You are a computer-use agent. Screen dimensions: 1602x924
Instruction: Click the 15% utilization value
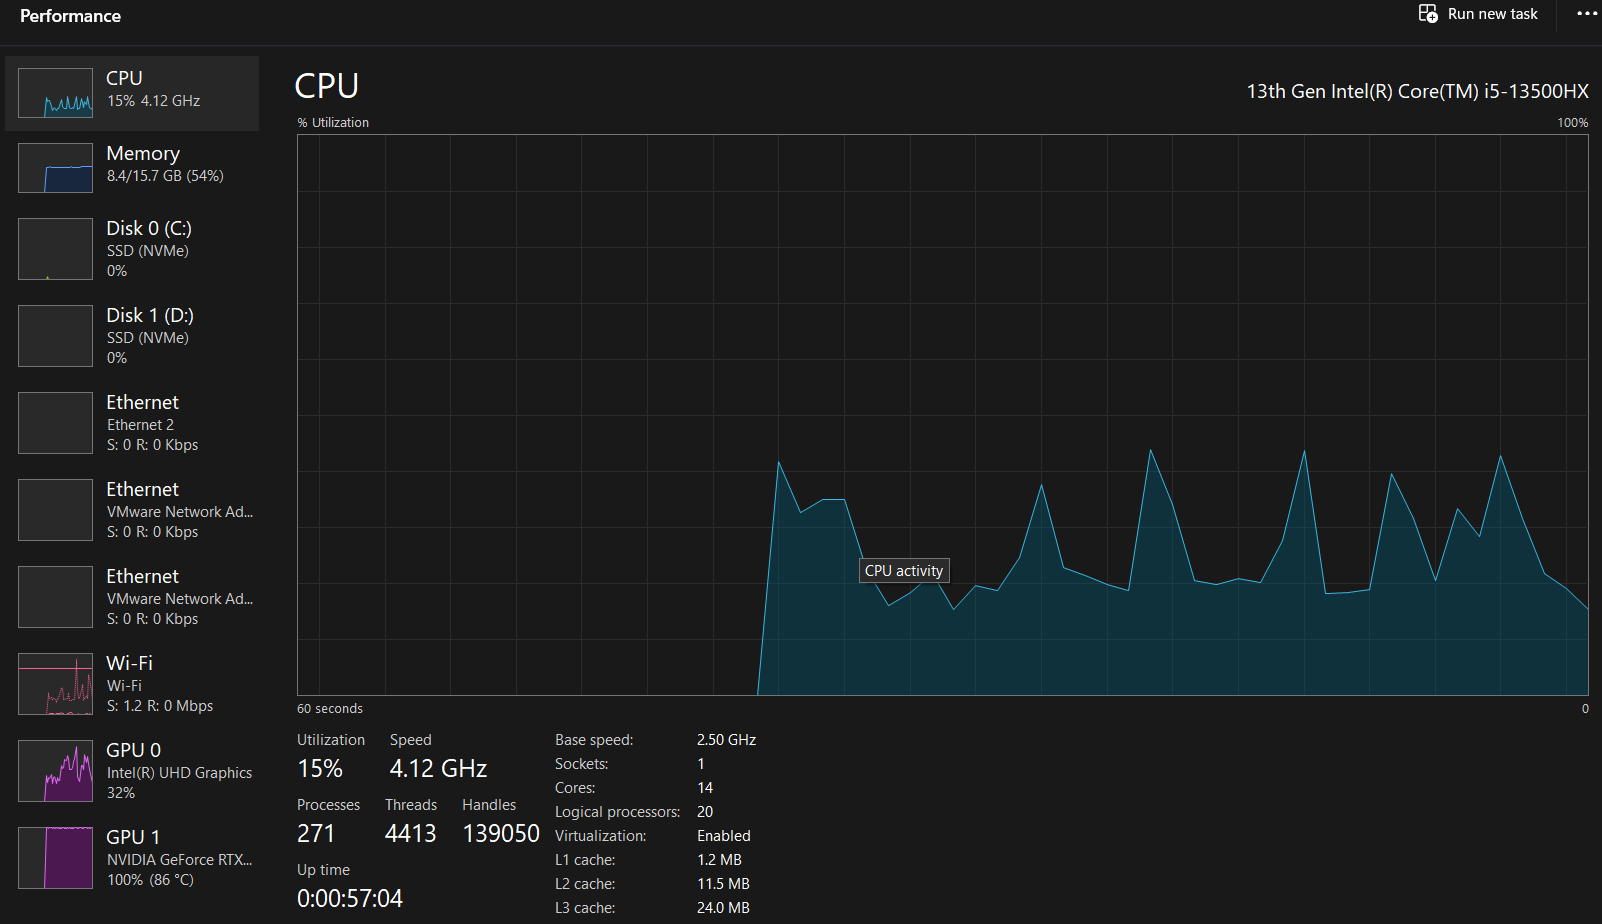pyautogui.click(x=320, y=769)
